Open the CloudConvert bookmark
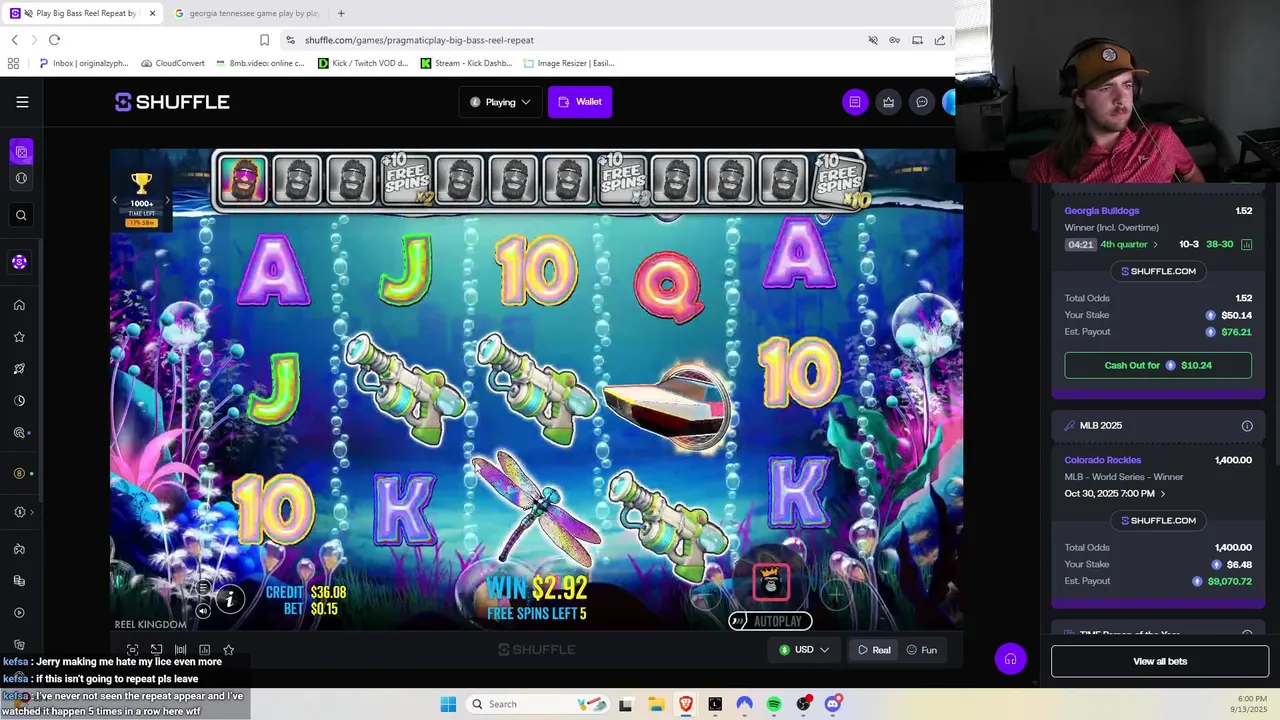The height and width of the screenshot is (720, 1280). click(x=173, y=63)
